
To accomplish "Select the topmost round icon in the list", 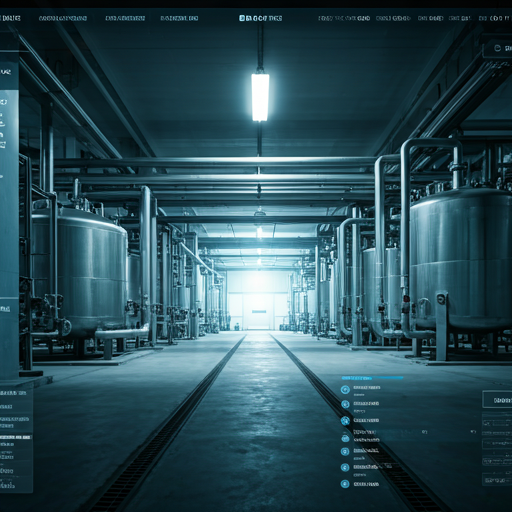I will (x=345, y=389).
